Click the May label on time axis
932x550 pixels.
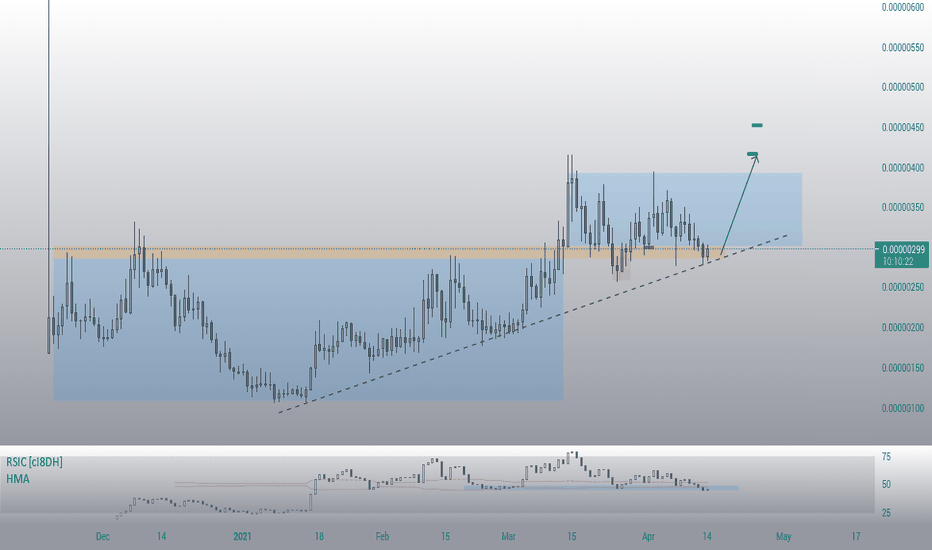(783, 536)
